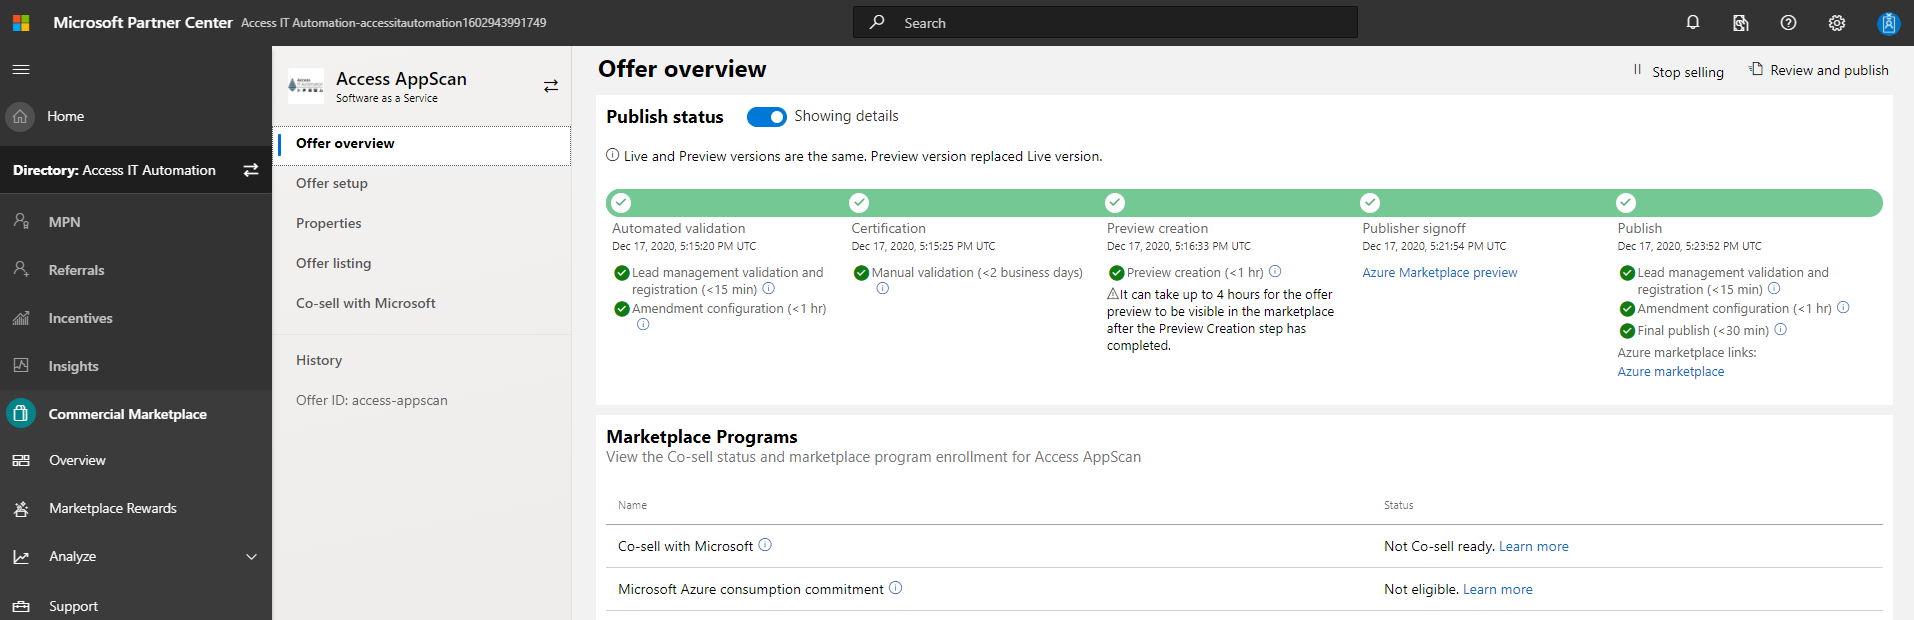Open Learn more for Not eligible

[x=1497, y=589]
